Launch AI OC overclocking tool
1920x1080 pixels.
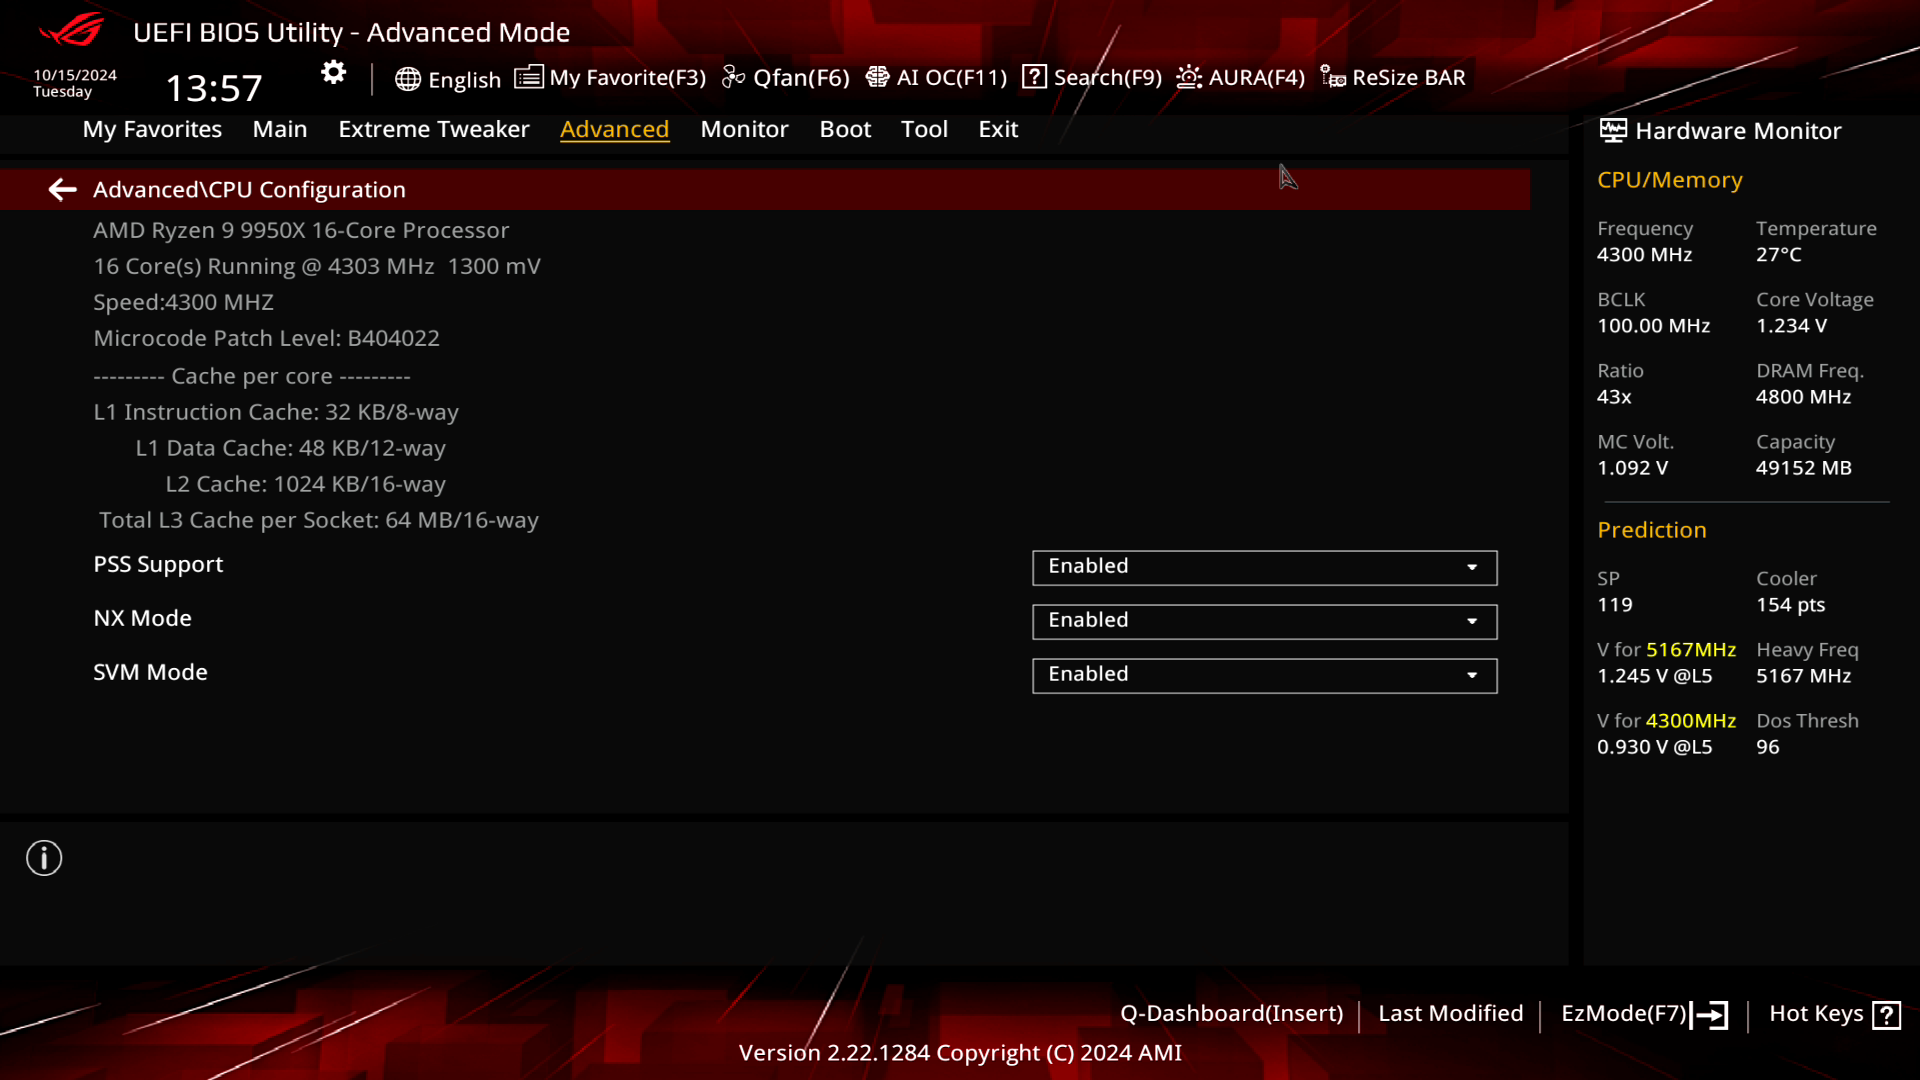click(x=936, y=76)
